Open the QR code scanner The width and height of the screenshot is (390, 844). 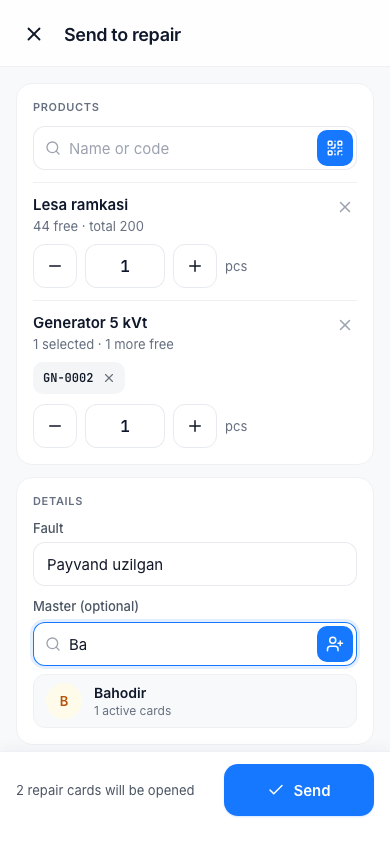pyautogui.click(x=335, y=148)
